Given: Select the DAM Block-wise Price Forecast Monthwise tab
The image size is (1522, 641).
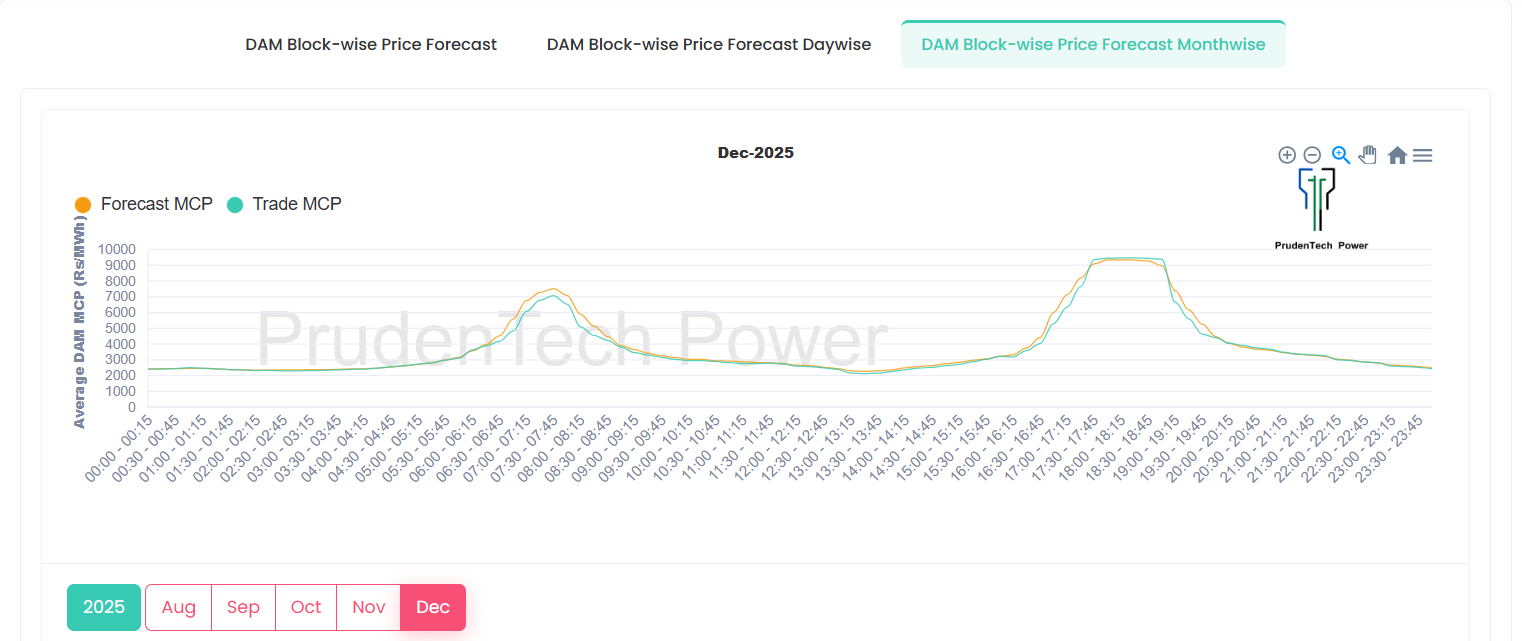Looking at the screenshot, I should click(1092, 44).
